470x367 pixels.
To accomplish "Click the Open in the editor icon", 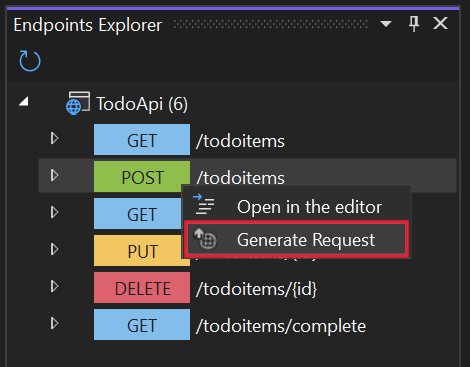I will click(204, 204).
